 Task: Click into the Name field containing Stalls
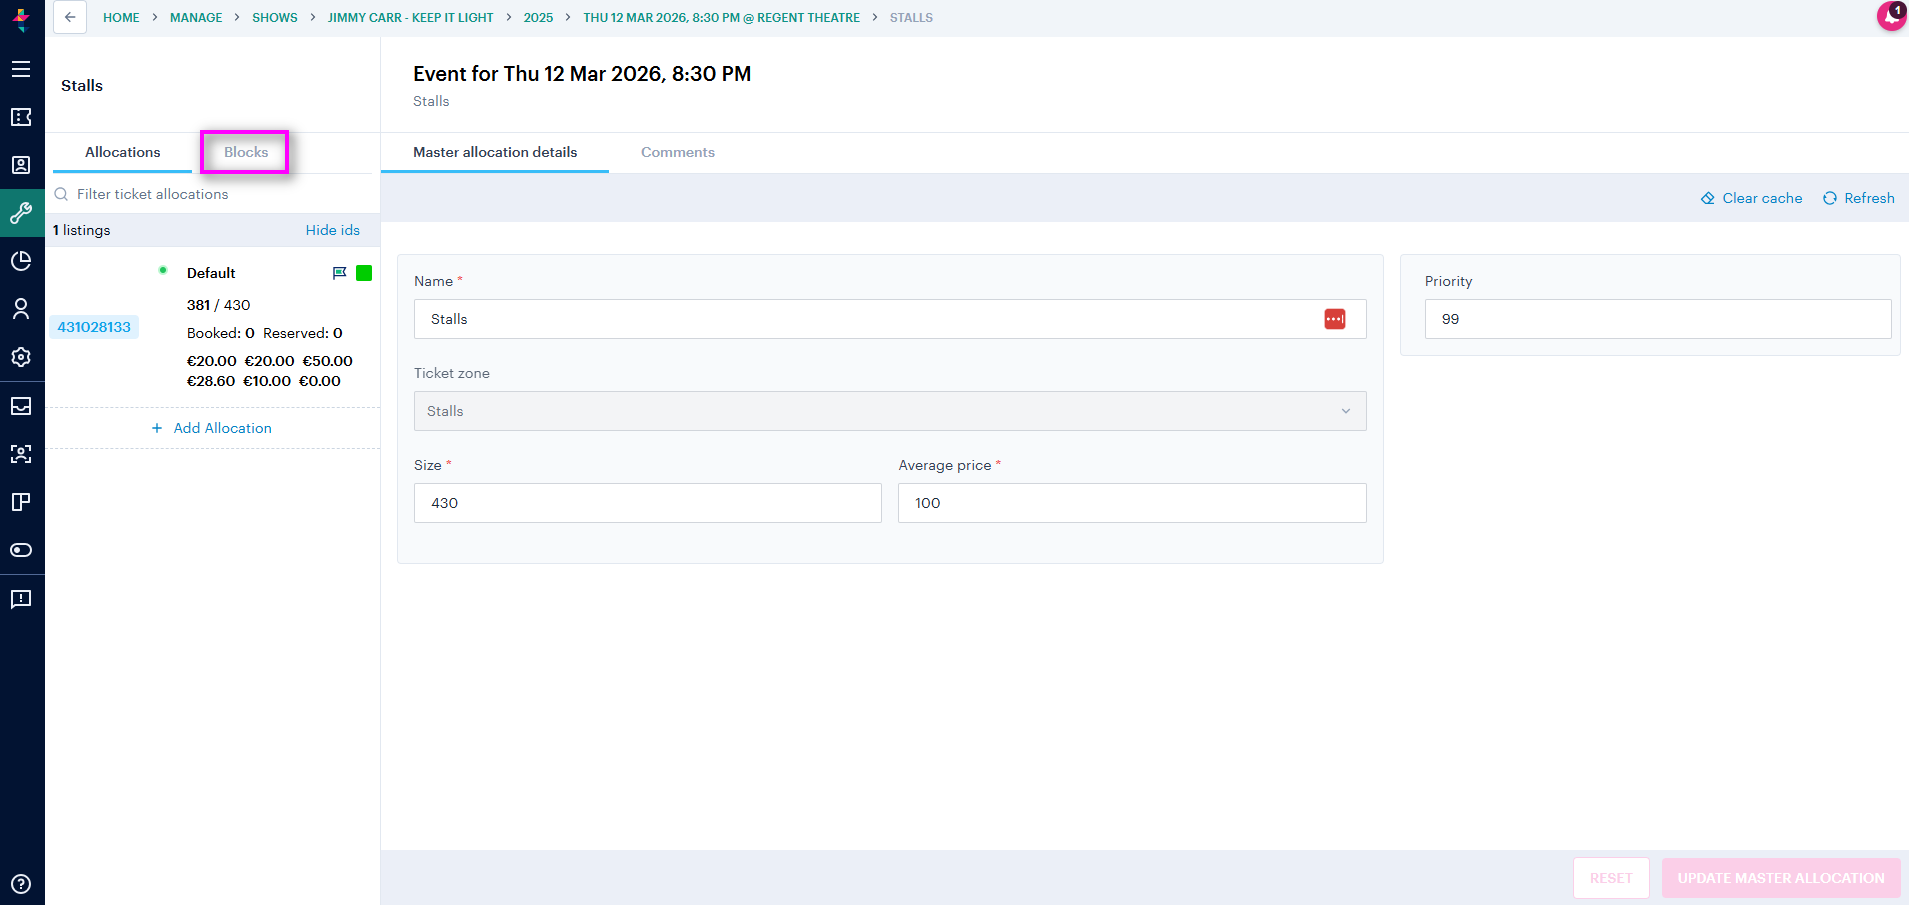[890, 319]
